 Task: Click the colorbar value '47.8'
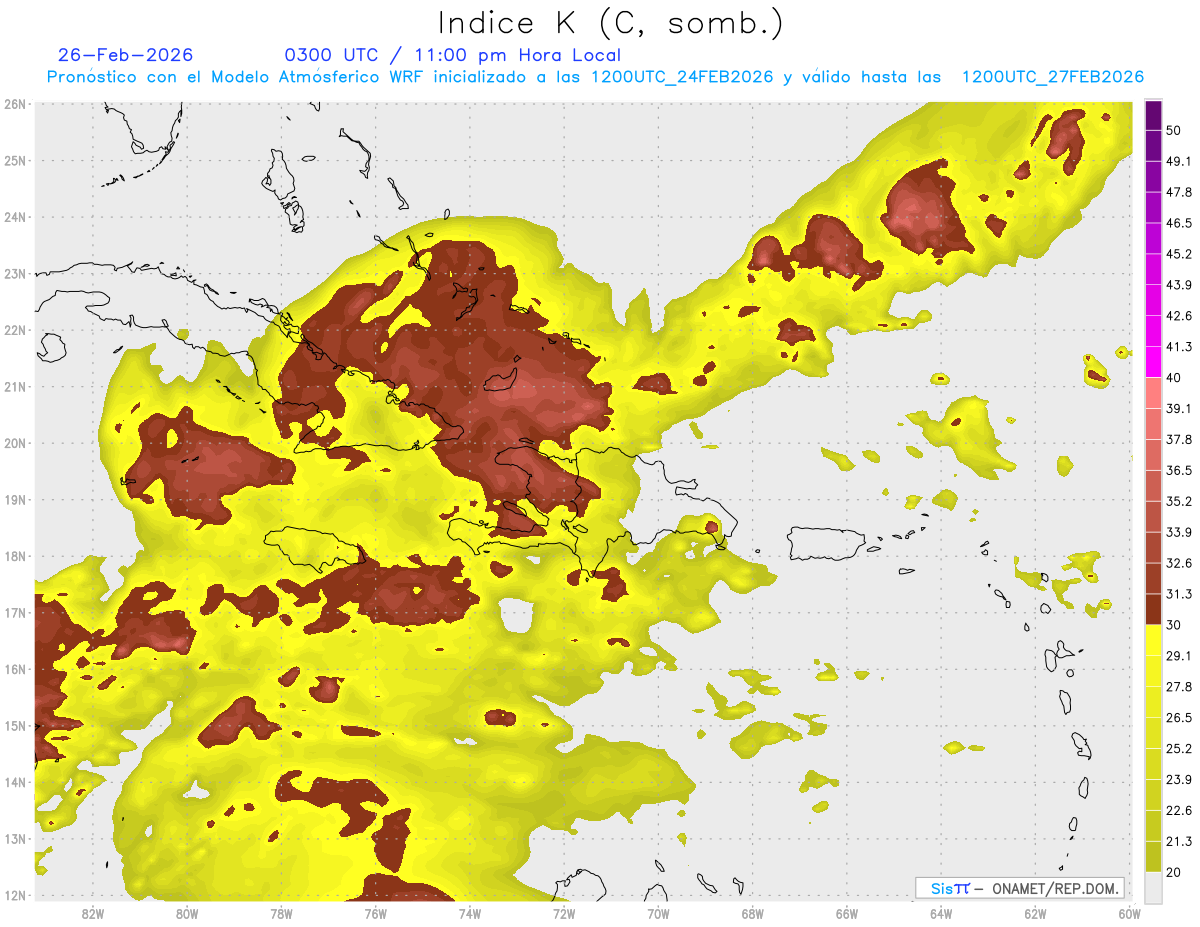pyautogui.click(x=1178, y=192)
